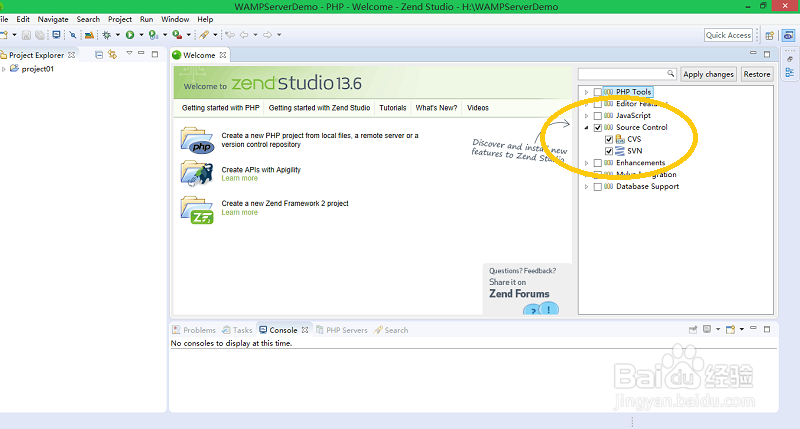
Task: Click the Apigility project icon
Action: pos(197,173)
